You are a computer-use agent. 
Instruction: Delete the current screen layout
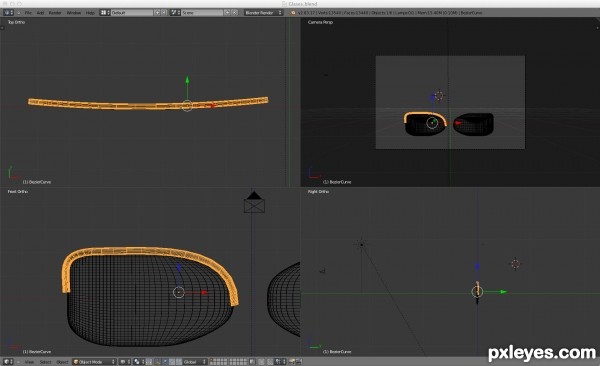164,13
